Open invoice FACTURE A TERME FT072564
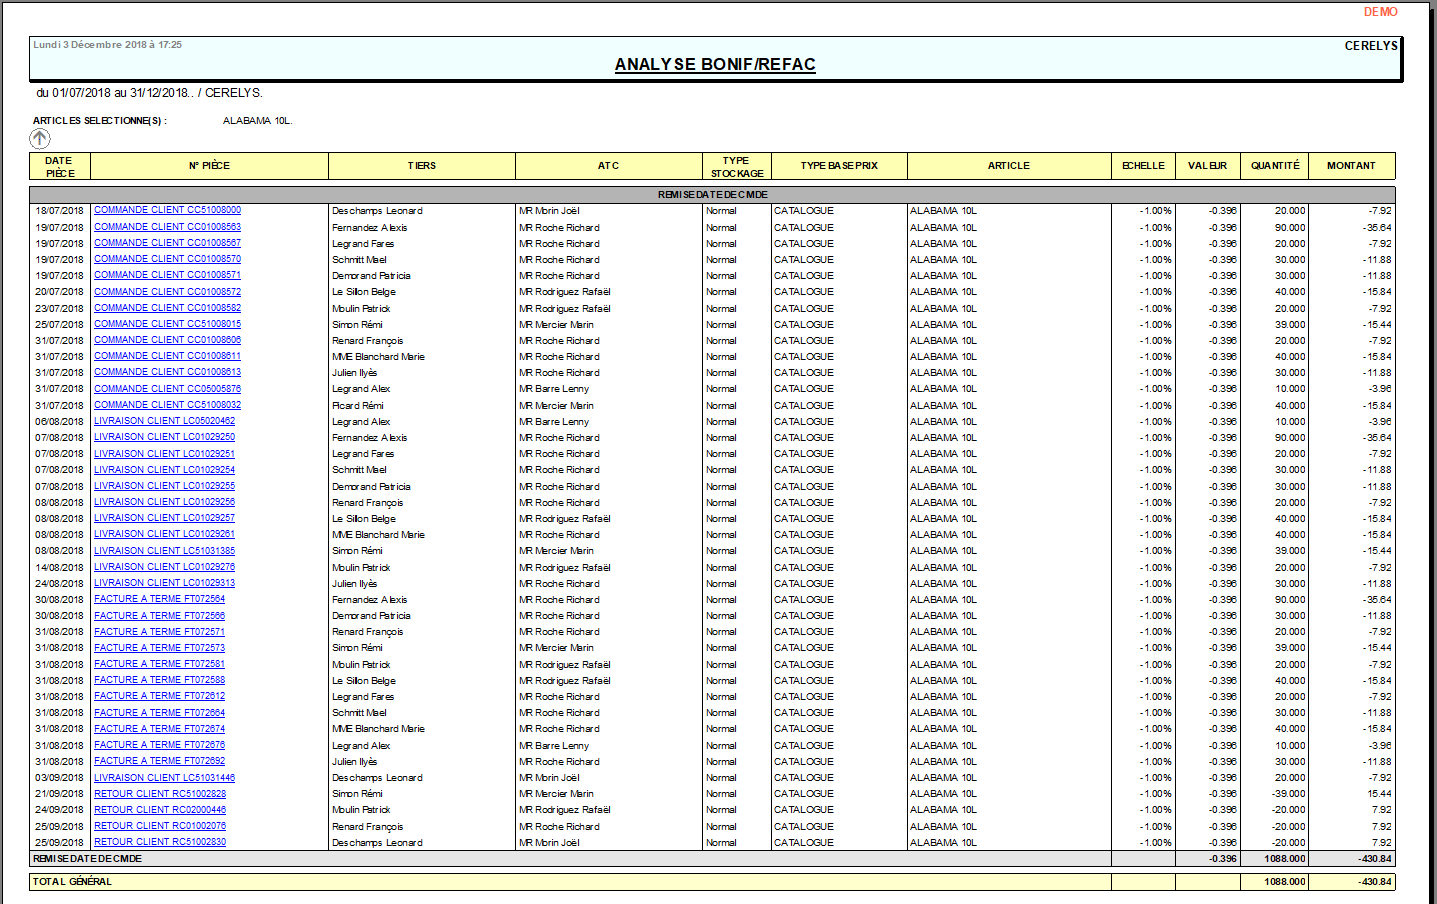1437x904 pixels. coord(159,599)
